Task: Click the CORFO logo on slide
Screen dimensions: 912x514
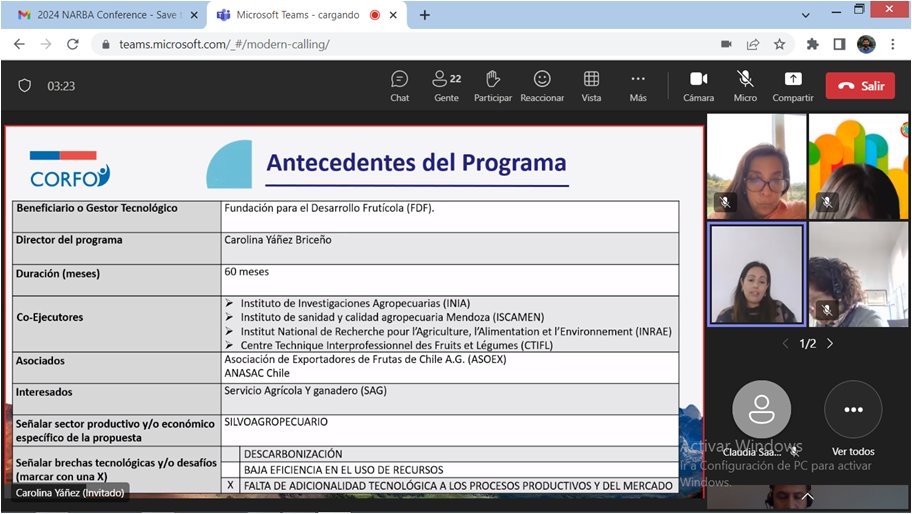Action: [70, 169]
